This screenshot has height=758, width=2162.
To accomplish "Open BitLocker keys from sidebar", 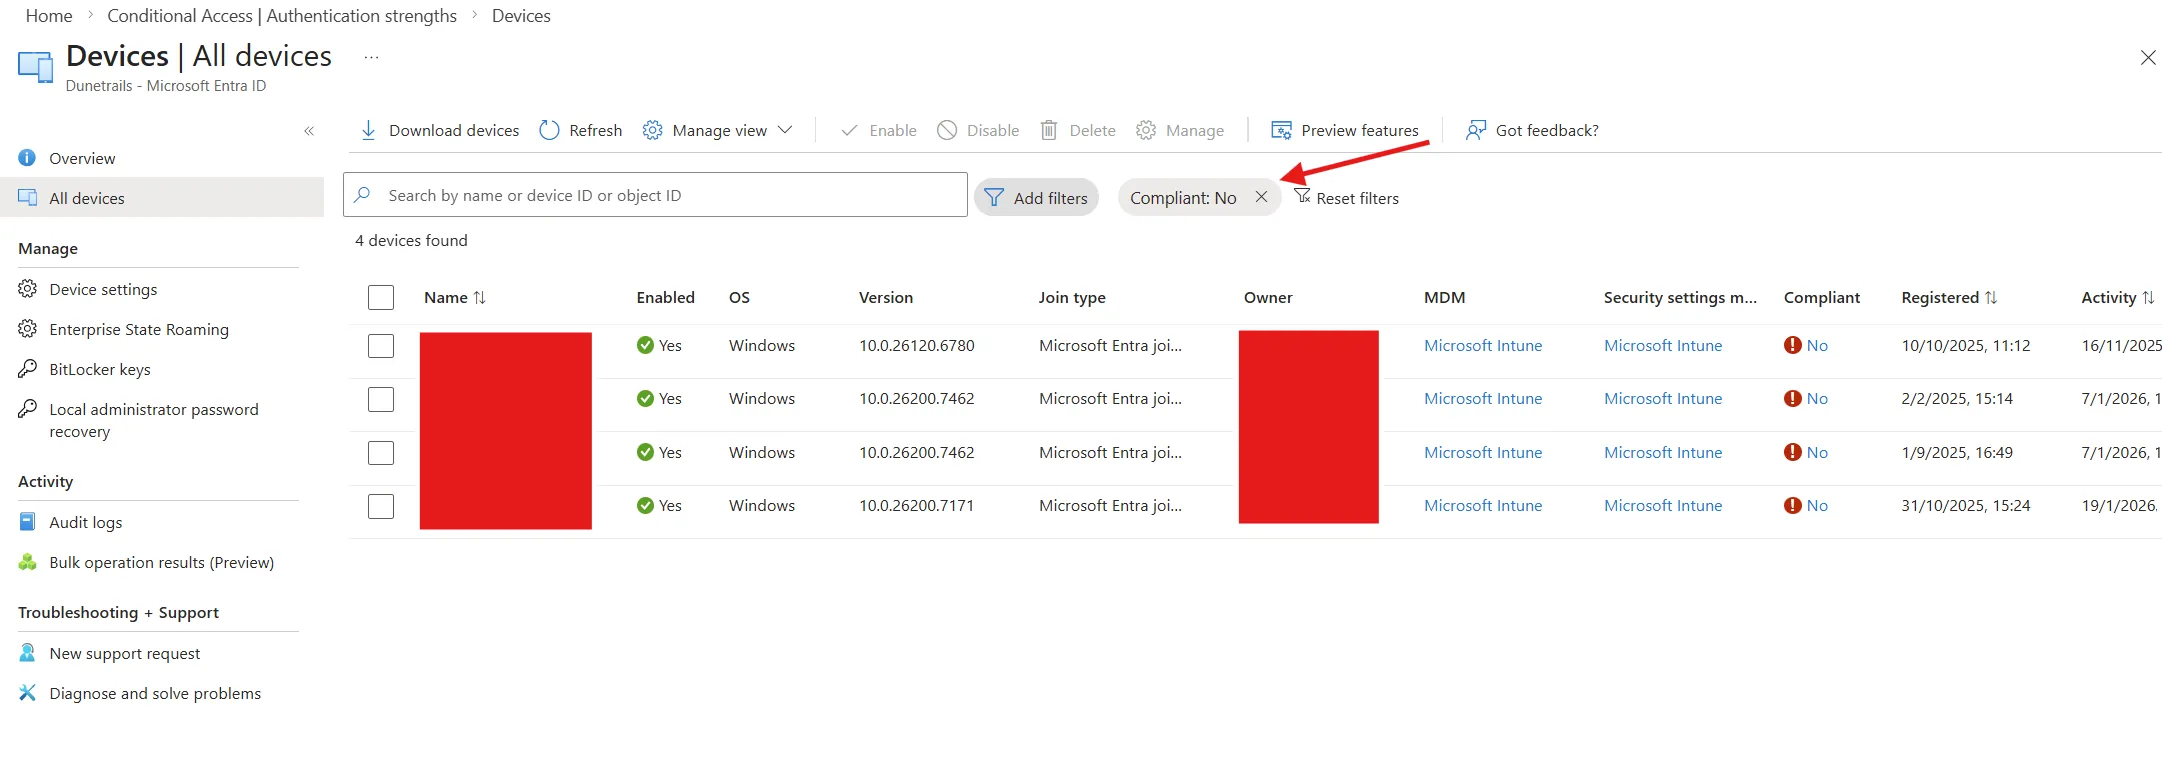I will 99,369.
